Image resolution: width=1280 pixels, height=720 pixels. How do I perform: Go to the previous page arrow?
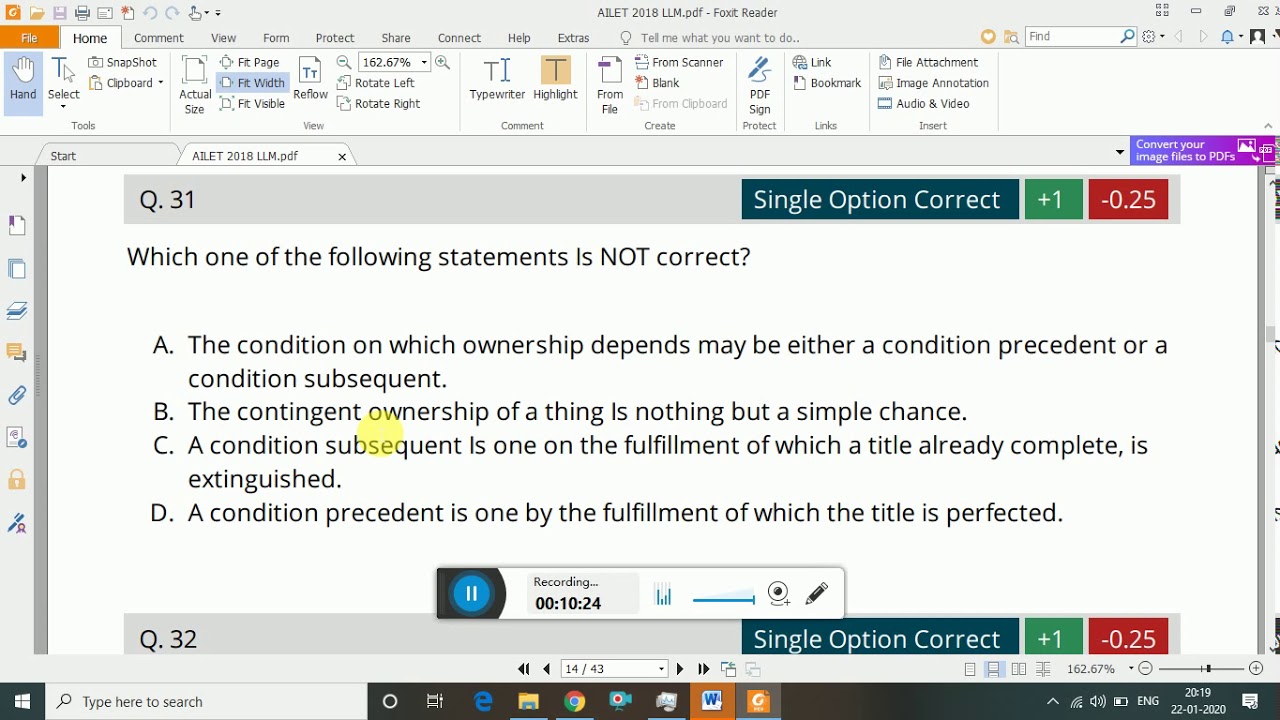point(546,669)
